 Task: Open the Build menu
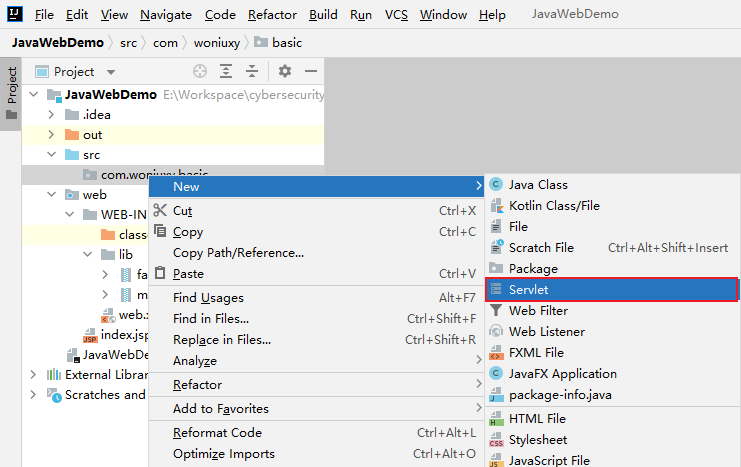pos(323,15)
